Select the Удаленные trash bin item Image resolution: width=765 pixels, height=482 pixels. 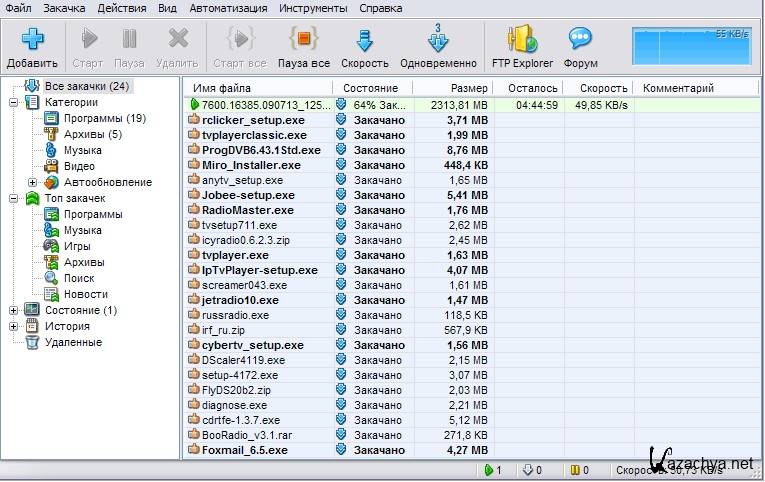coord(32,342)
